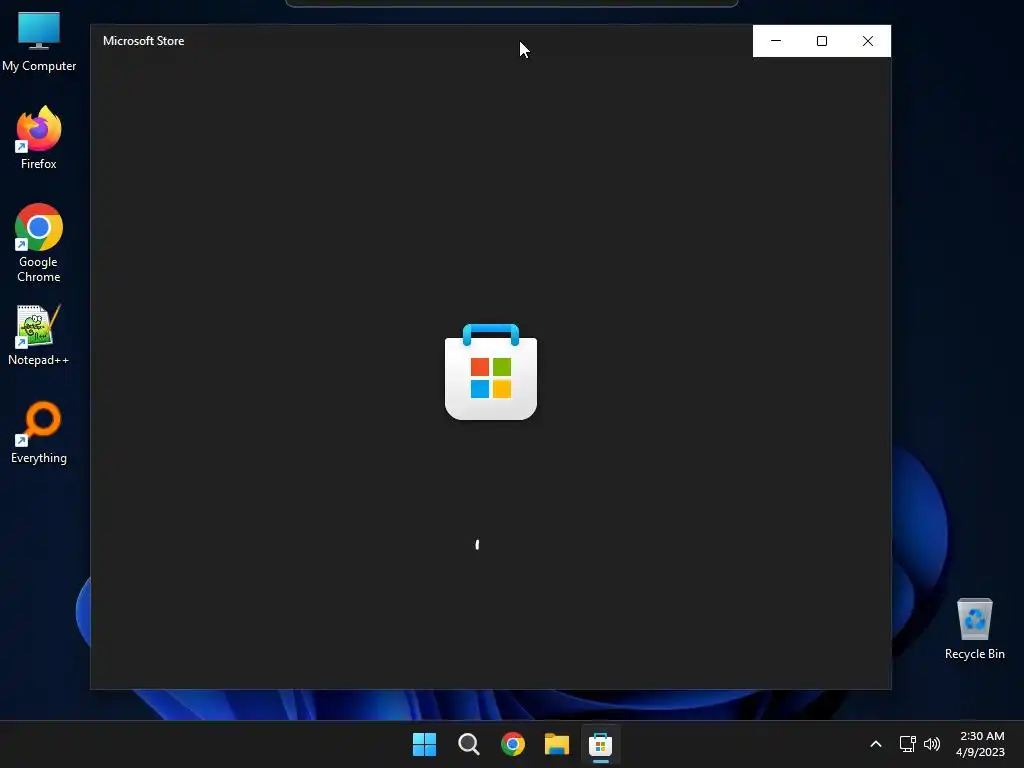
Task: Open the Windows Start menu
Action: [424, 744]
